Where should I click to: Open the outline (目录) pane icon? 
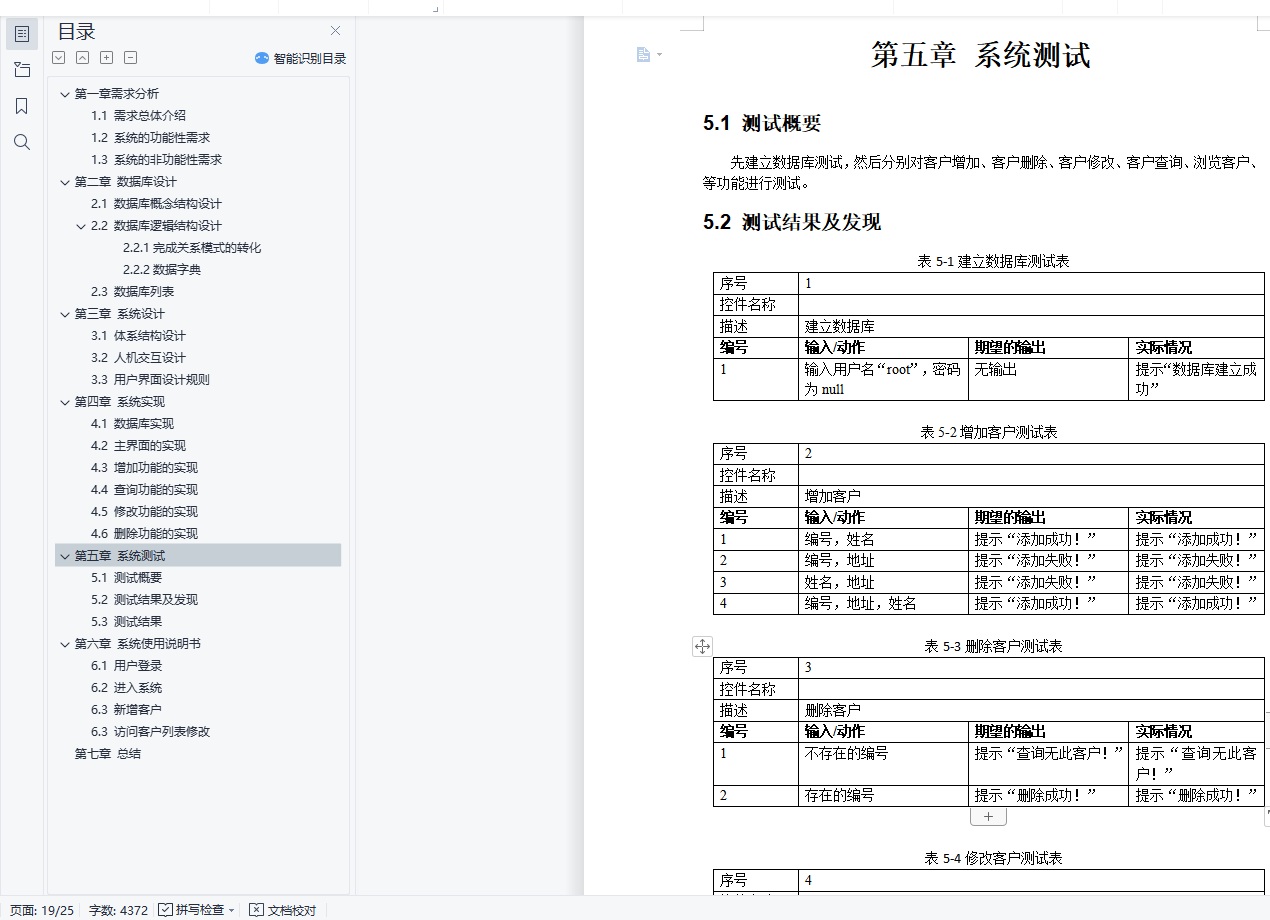pos(22,34)
